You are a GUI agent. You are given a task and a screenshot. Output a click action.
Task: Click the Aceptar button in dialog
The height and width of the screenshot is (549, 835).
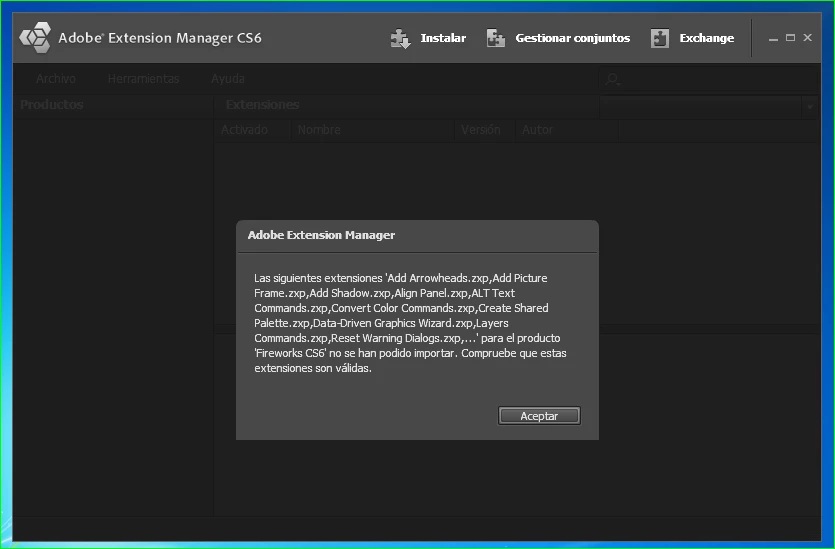click(539, 416)
